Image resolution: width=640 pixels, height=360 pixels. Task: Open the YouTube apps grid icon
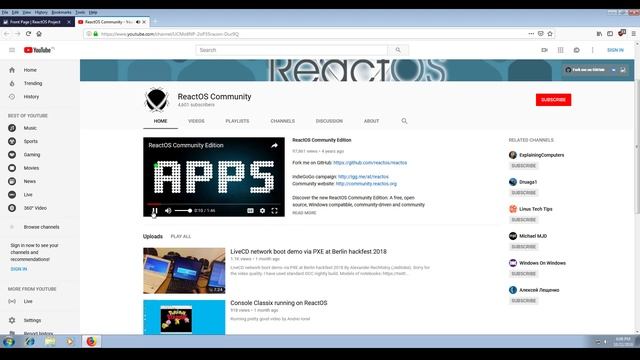click(560, 50)
